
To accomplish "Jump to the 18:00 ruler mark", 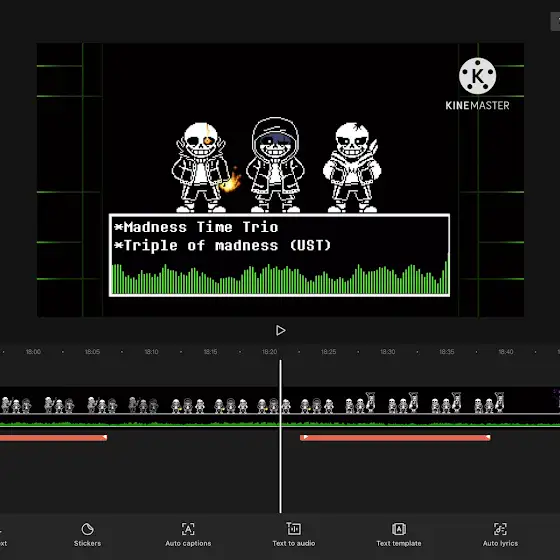I will (x=33, y=352).
